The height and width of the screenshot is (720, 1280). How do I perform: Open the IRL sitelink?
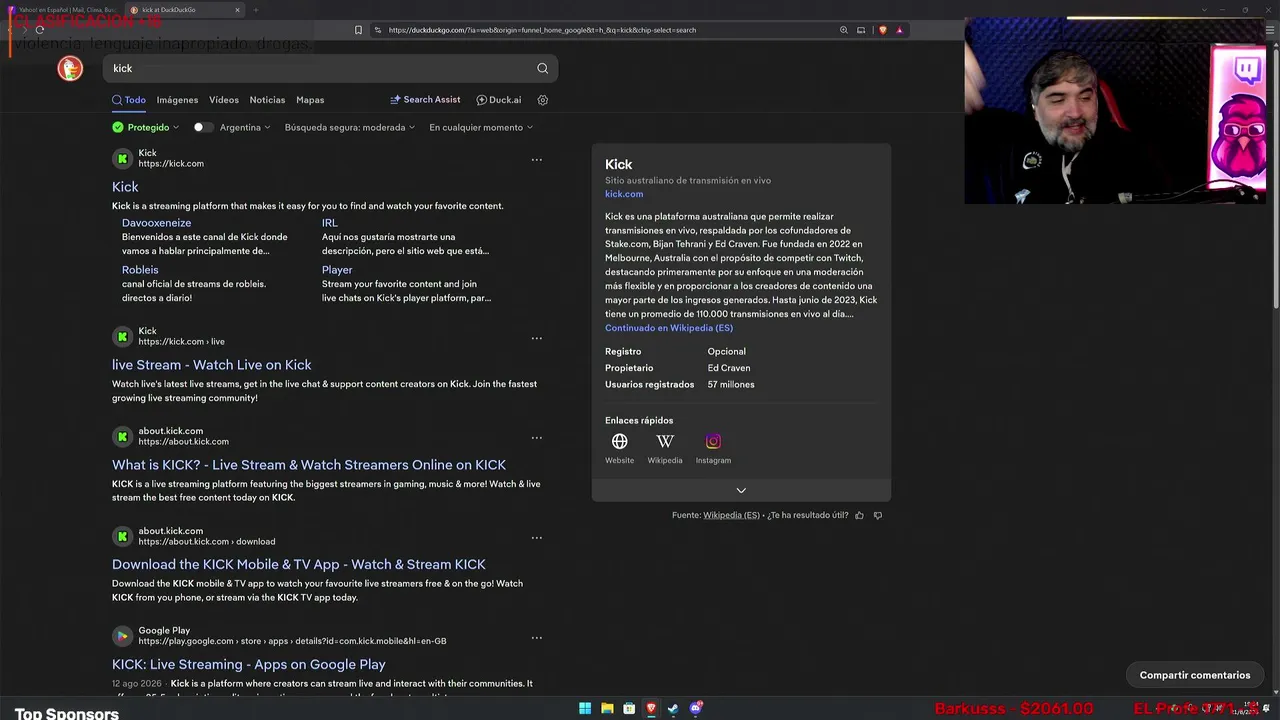[330, 223]
